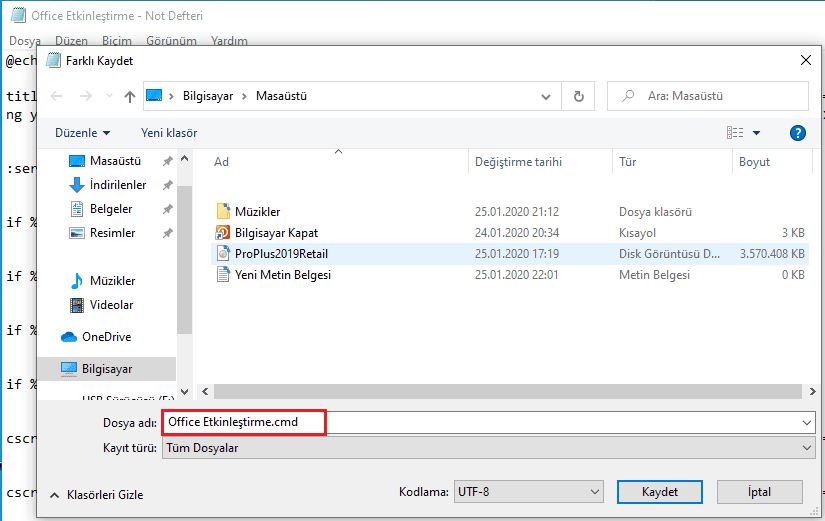Click the Back navigation arrow
Viewport: 825px width, 521px height.
(56, 96)
